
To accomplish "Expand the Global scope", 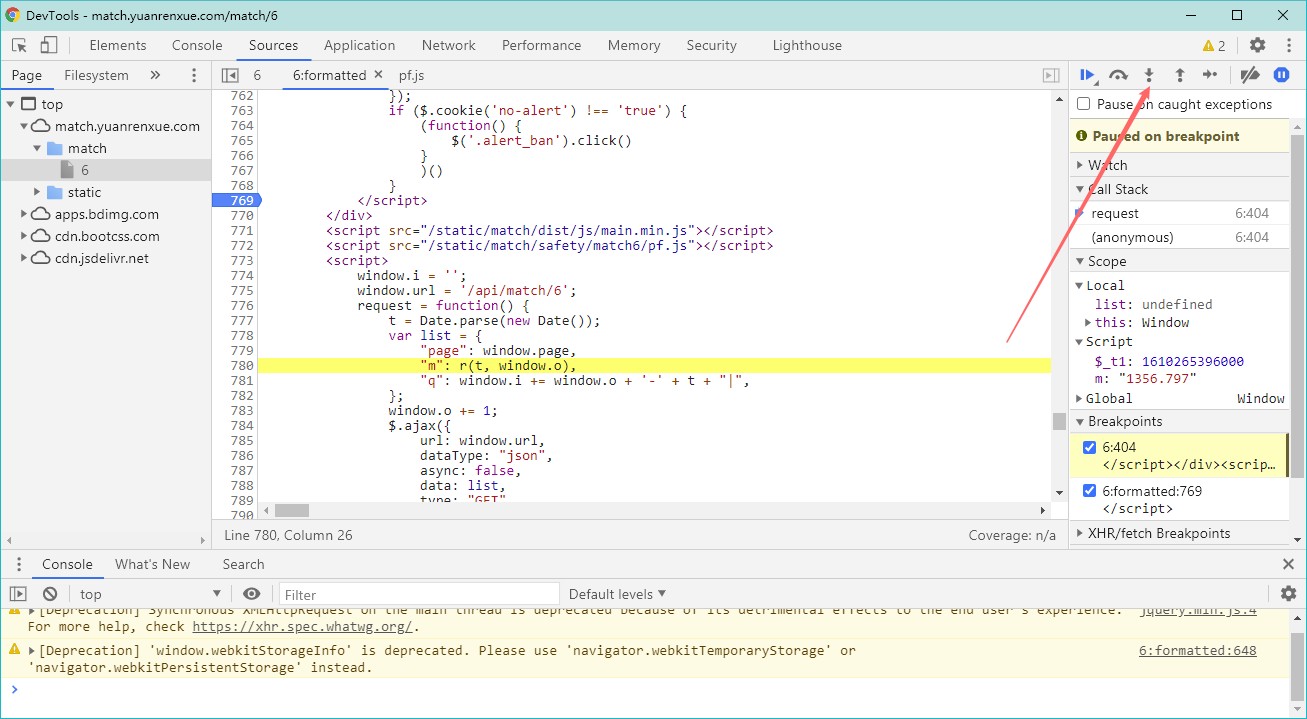I will [x=1080, y=398].
